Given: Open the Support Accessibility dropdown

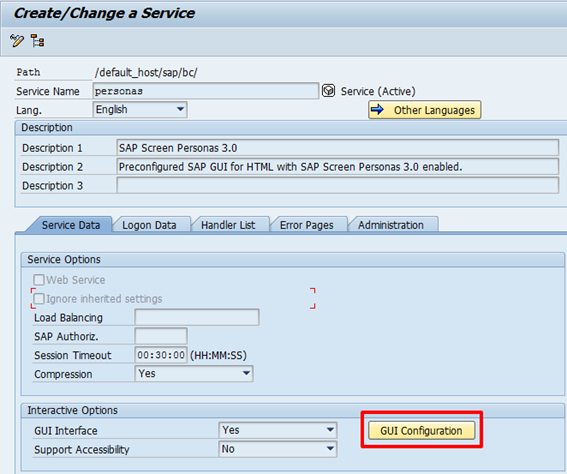Looking at the screenshot, I should pos(278,449).
